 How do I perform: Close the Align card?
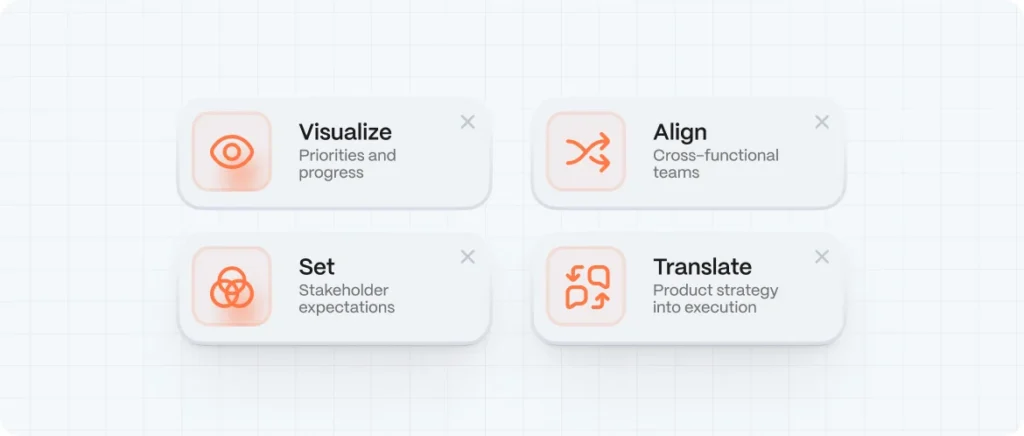(x=822, y=122)
